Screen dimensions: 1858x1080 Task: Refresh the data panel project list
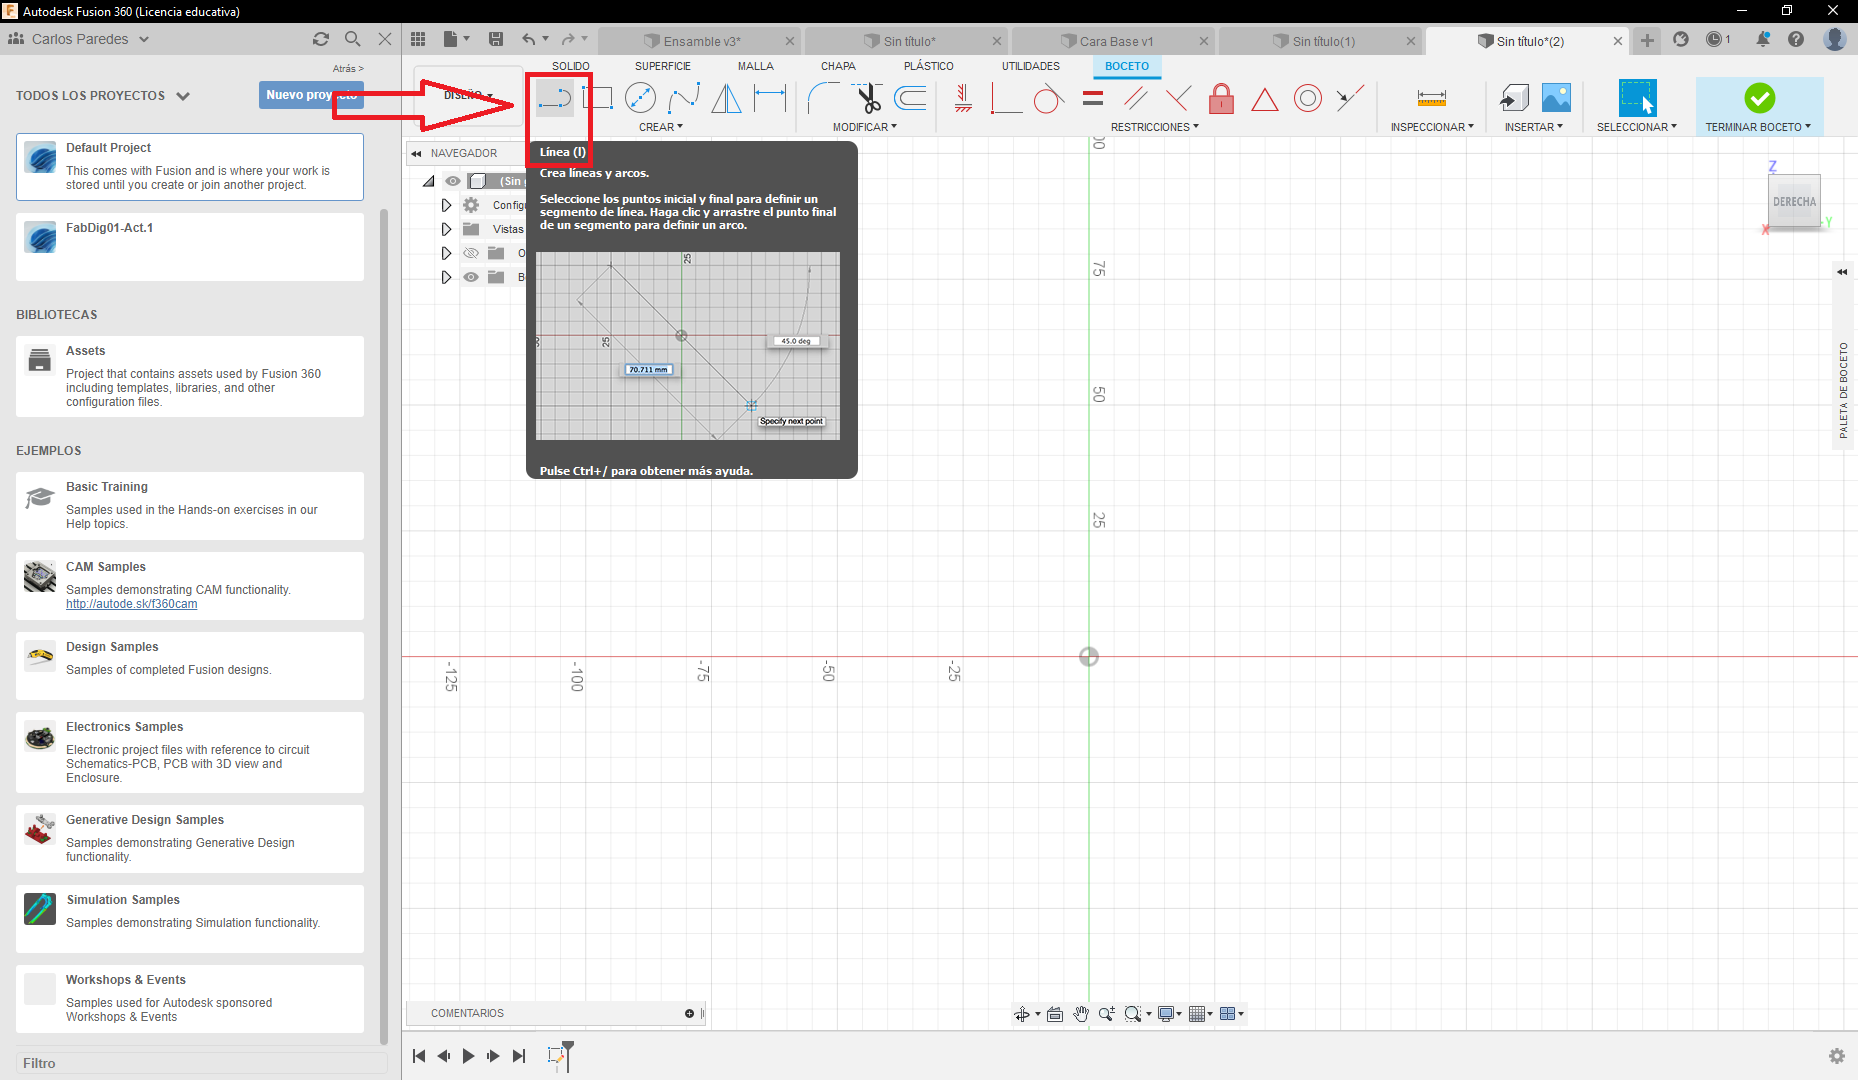click(320, 39)
